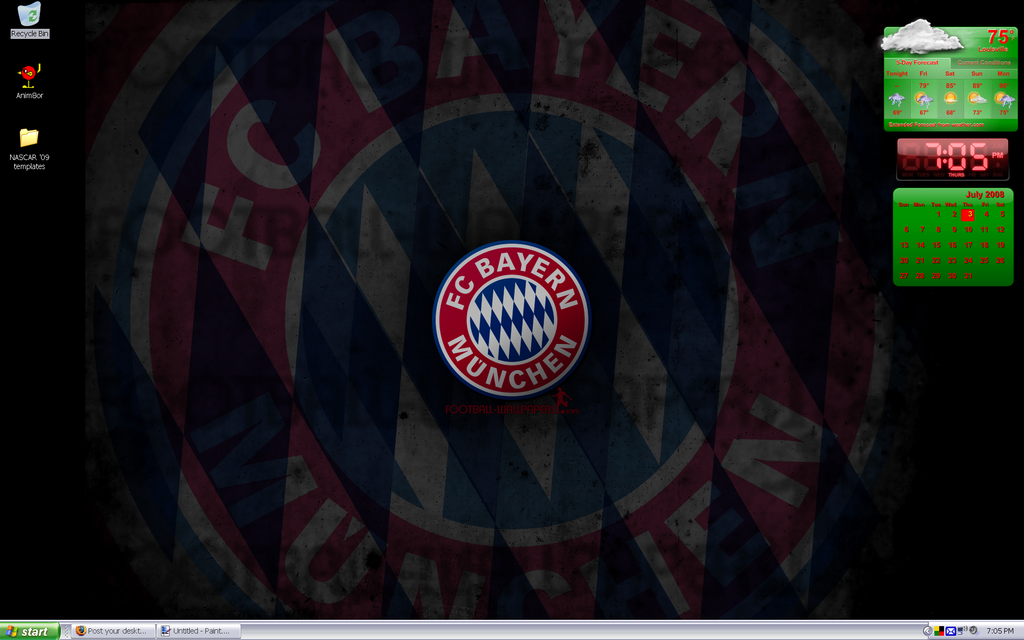Select July 31 on the calendar widget
The width and height of the screenshot is (1024, 640).
point(968,276)
